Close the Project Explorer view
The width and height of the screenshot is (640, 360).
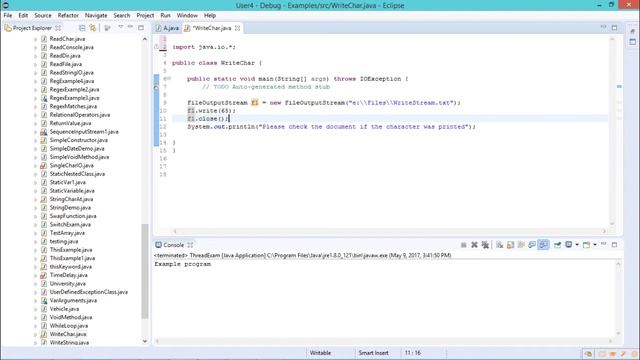point(58,28)
